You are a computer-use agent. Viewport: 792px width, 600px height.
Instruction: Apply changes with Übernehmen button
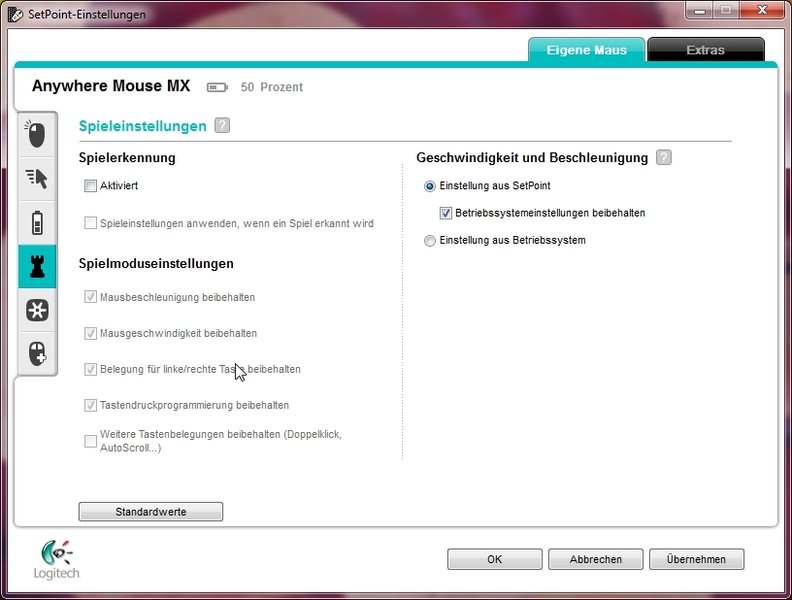pos(696,559)
